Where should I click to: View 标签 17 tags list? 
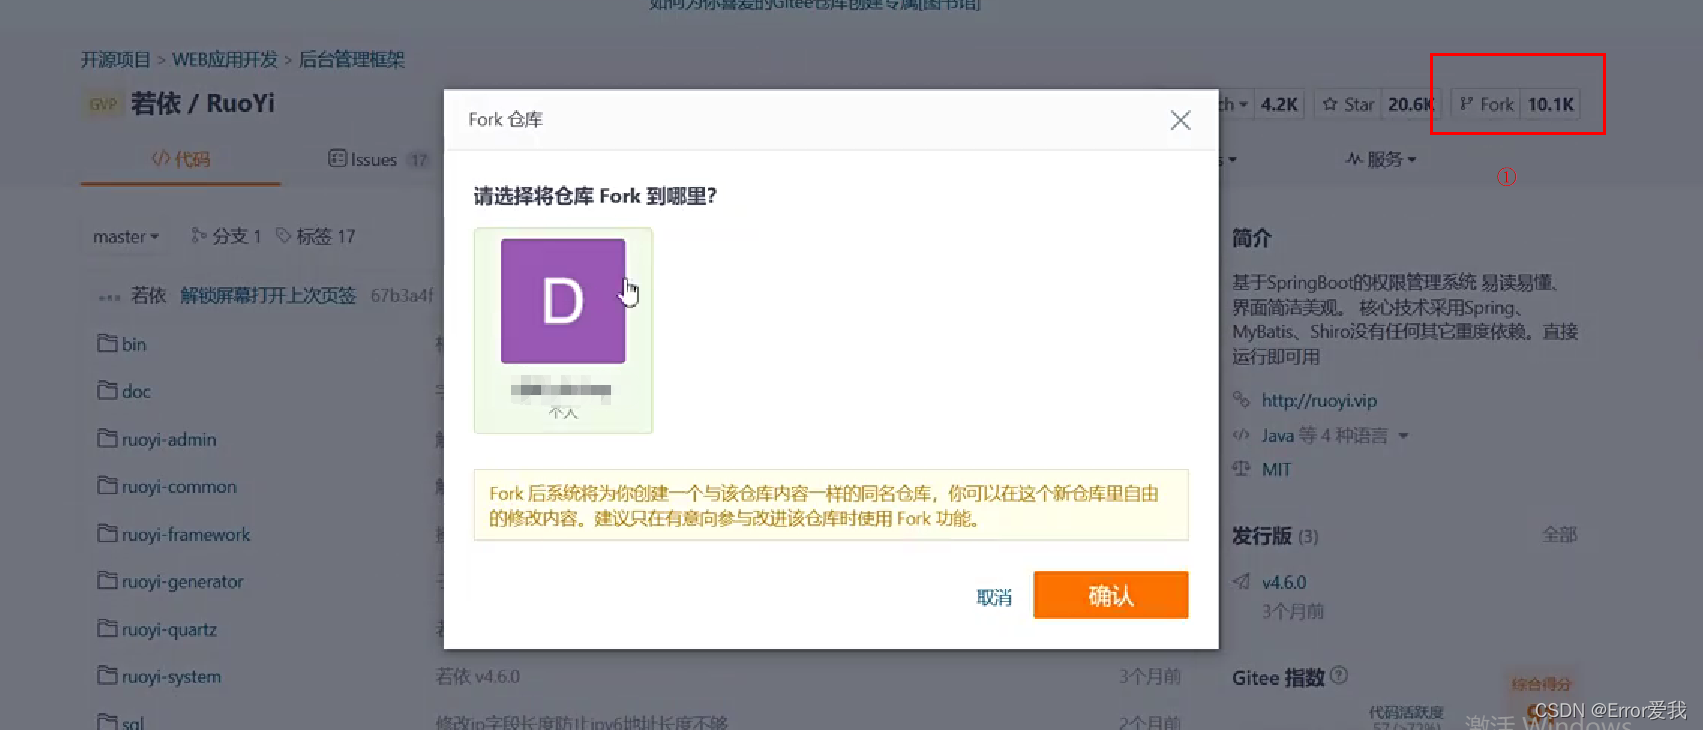(x=316, y=236)
